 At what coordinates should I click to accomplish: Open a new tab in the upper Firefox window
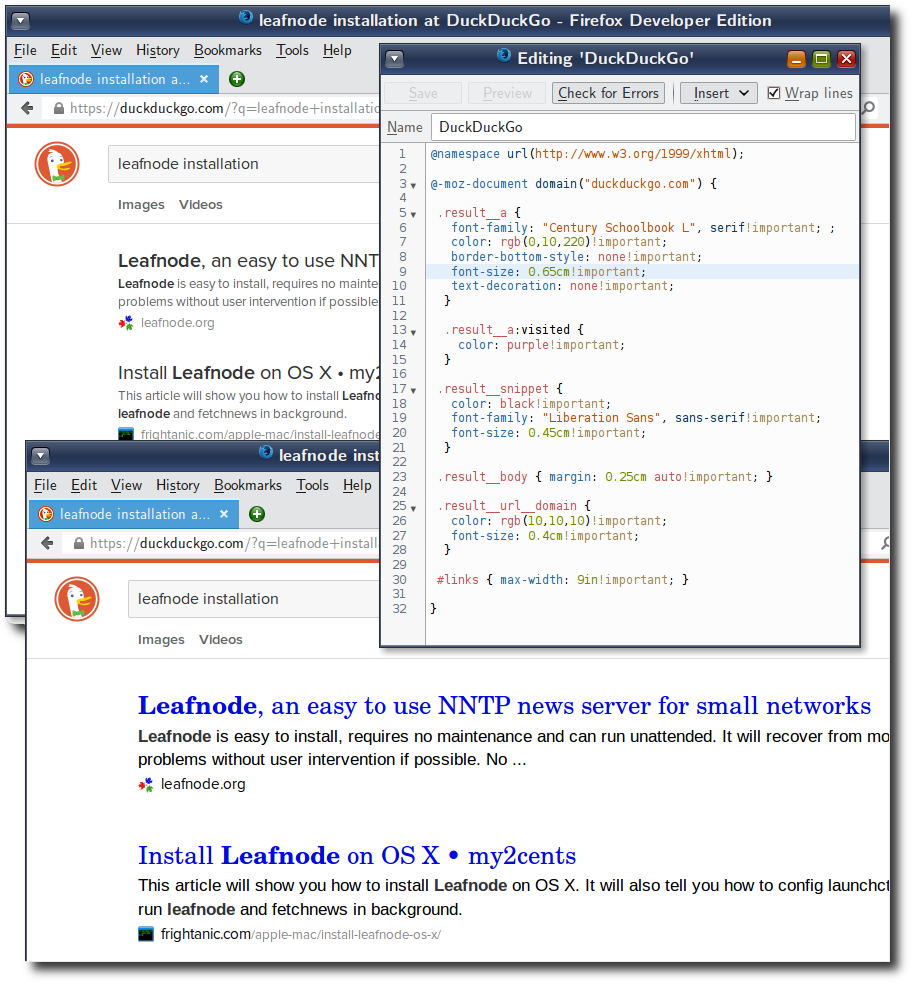(x=237, y=79)
